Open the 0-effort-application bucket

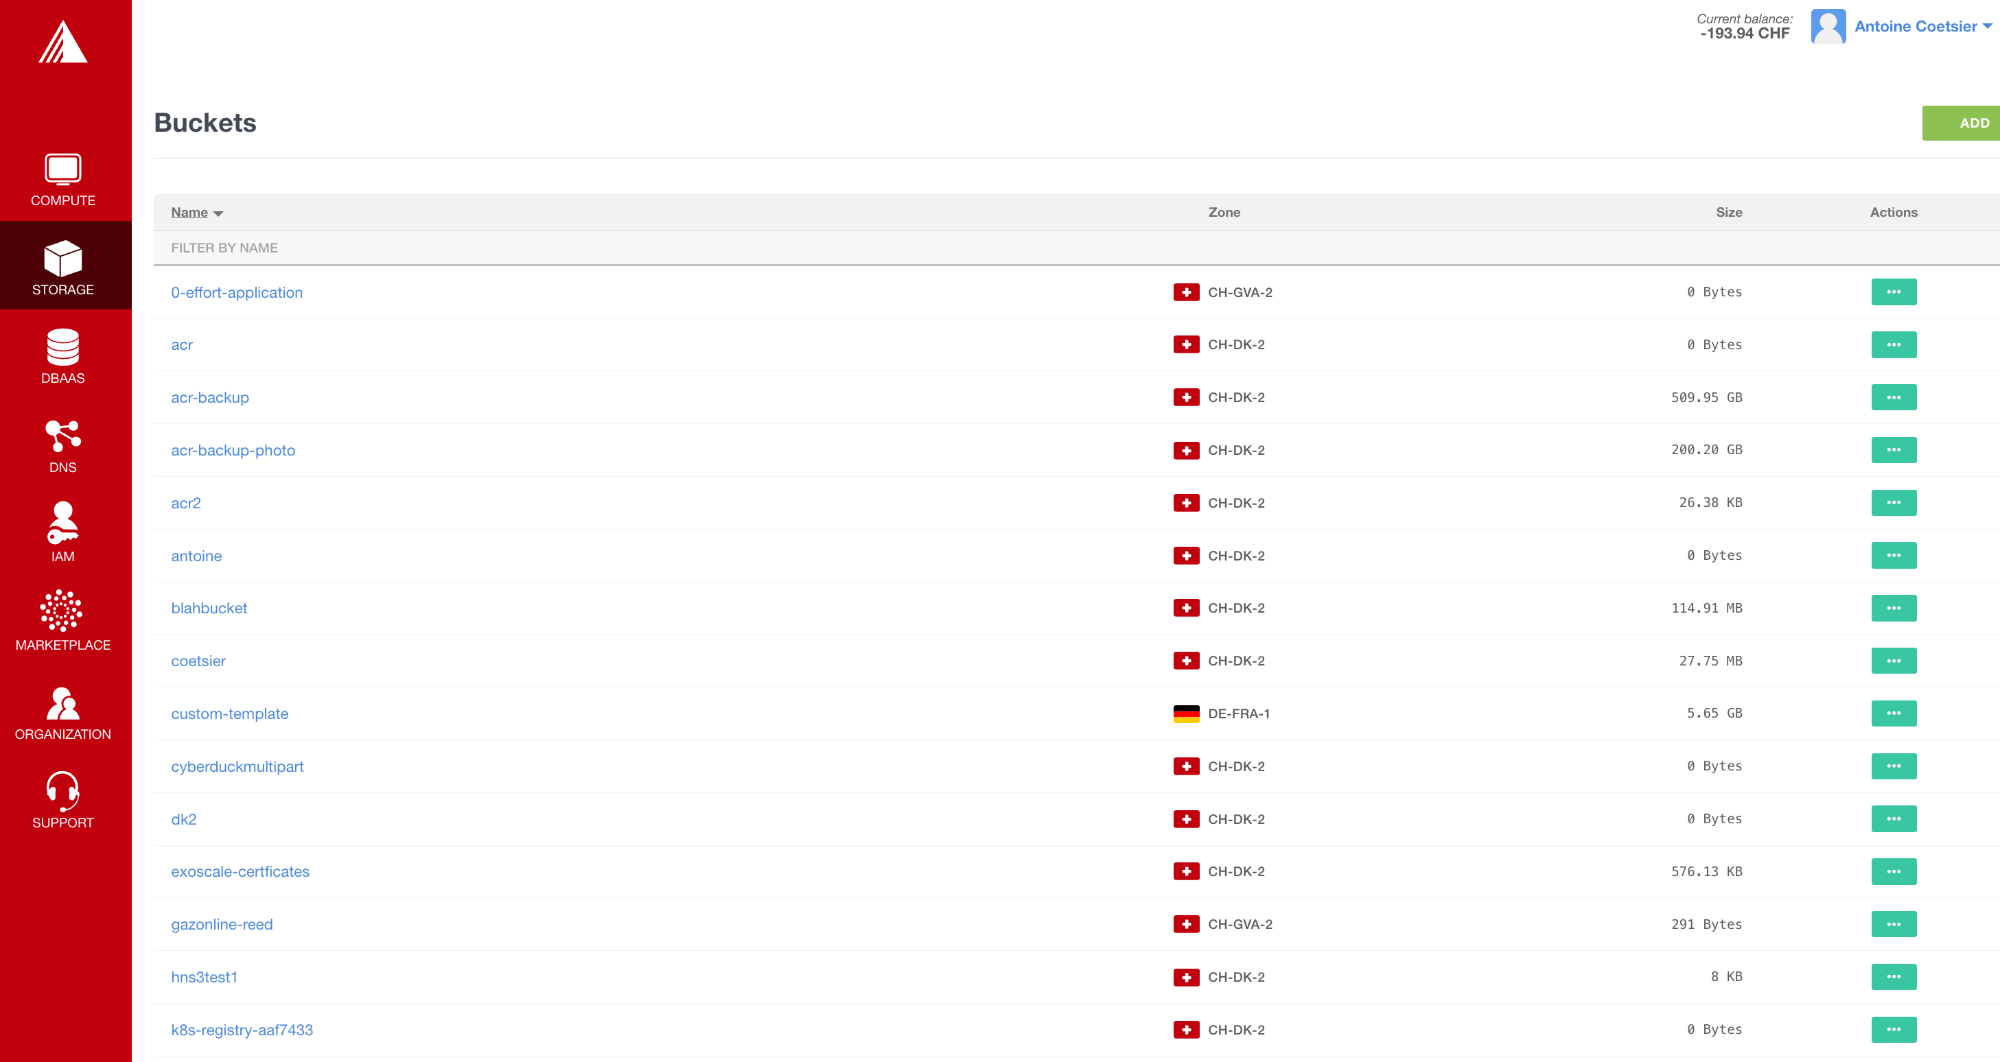pyautogui.click(x=237, y=292)
